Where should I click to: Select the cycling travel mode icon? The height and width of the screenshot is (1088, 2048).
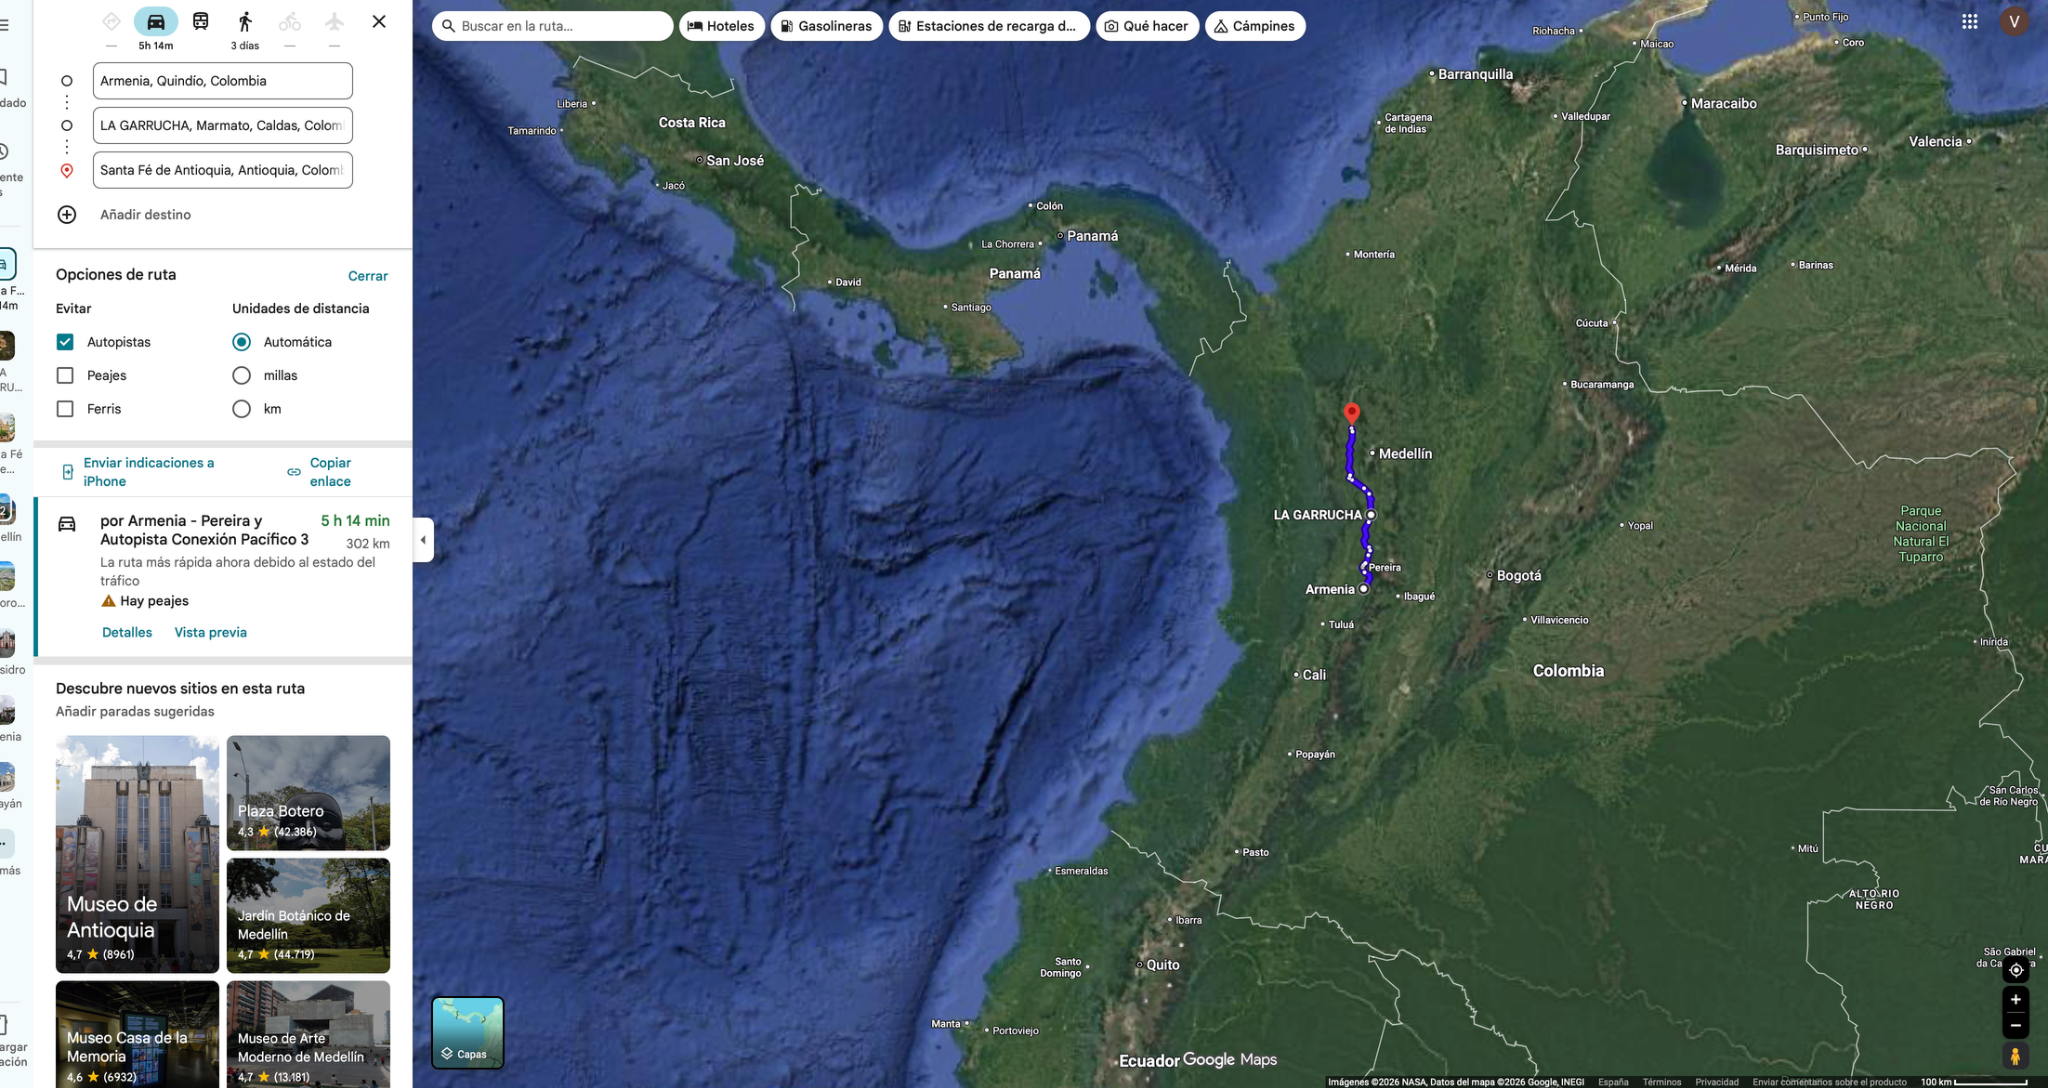[289, 21]
